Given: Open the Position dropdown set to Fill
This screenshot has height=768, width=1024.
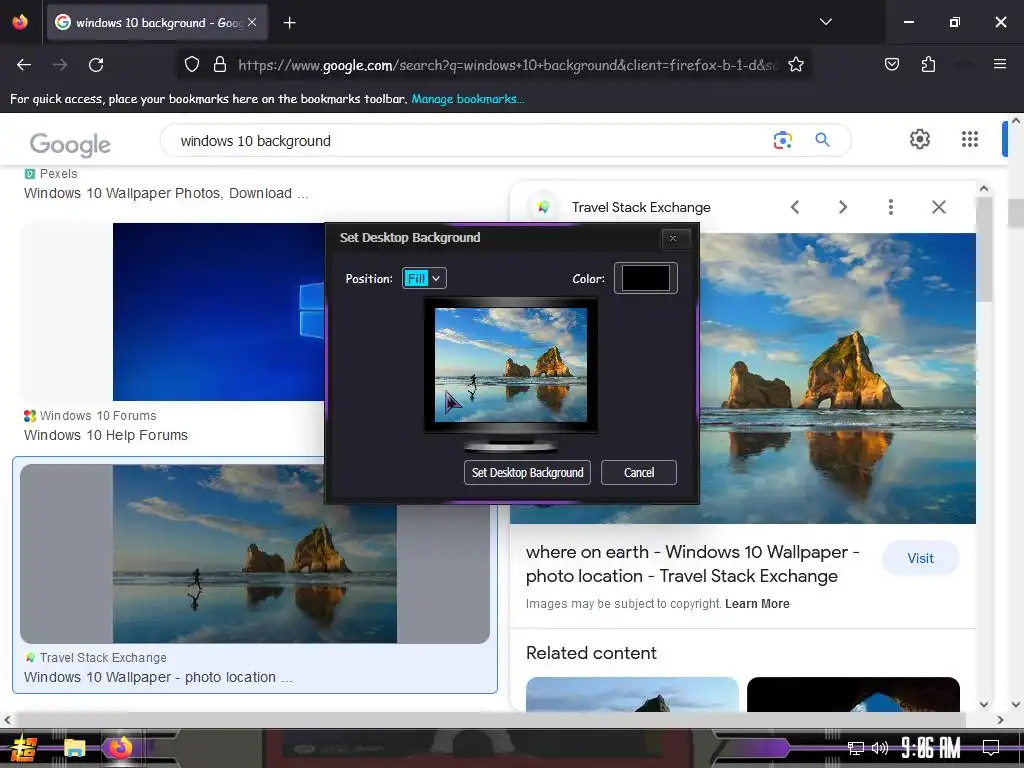Looking at the screenshot, I should pyautogui.click(x=424, y=278).
